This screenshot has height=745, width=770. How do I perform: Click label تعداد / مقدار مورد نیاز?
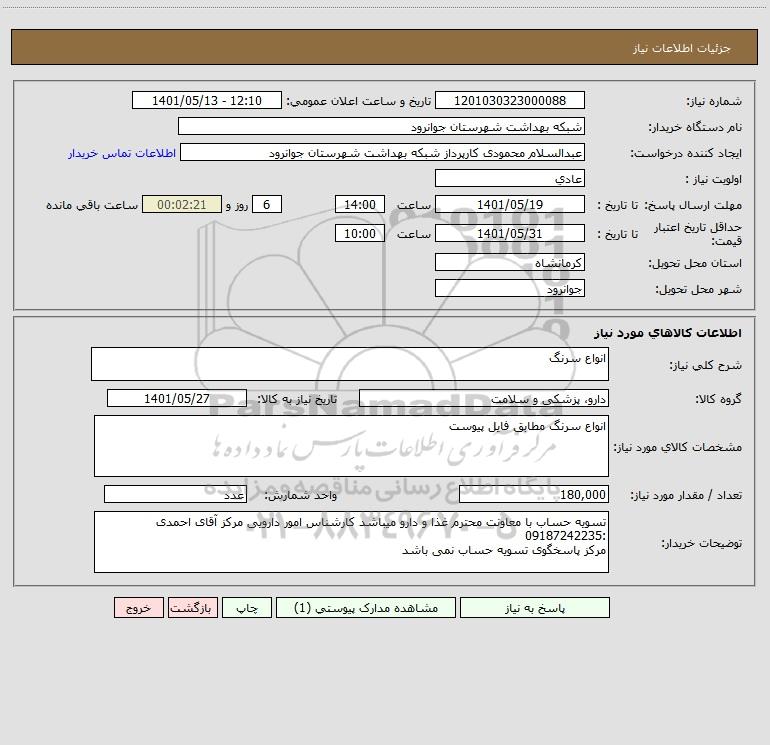(x=686, y=495)
